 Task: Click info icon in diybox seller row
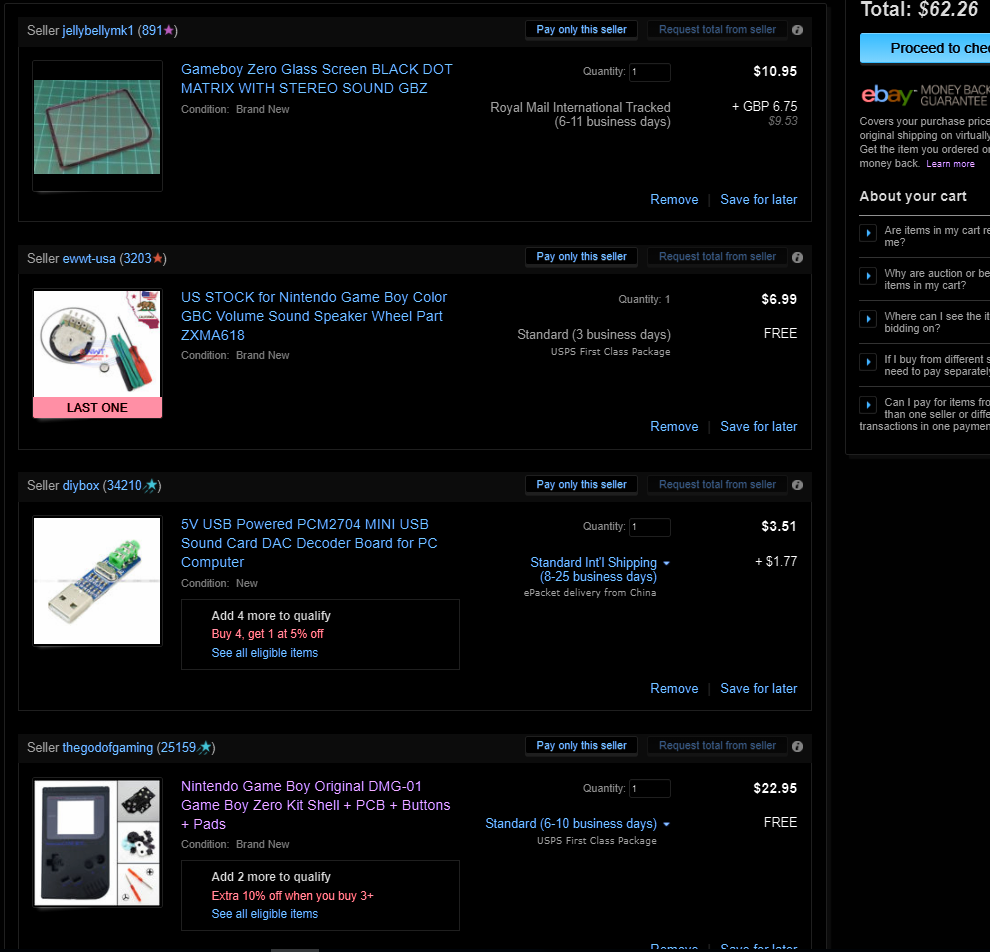tap(797, 485)
